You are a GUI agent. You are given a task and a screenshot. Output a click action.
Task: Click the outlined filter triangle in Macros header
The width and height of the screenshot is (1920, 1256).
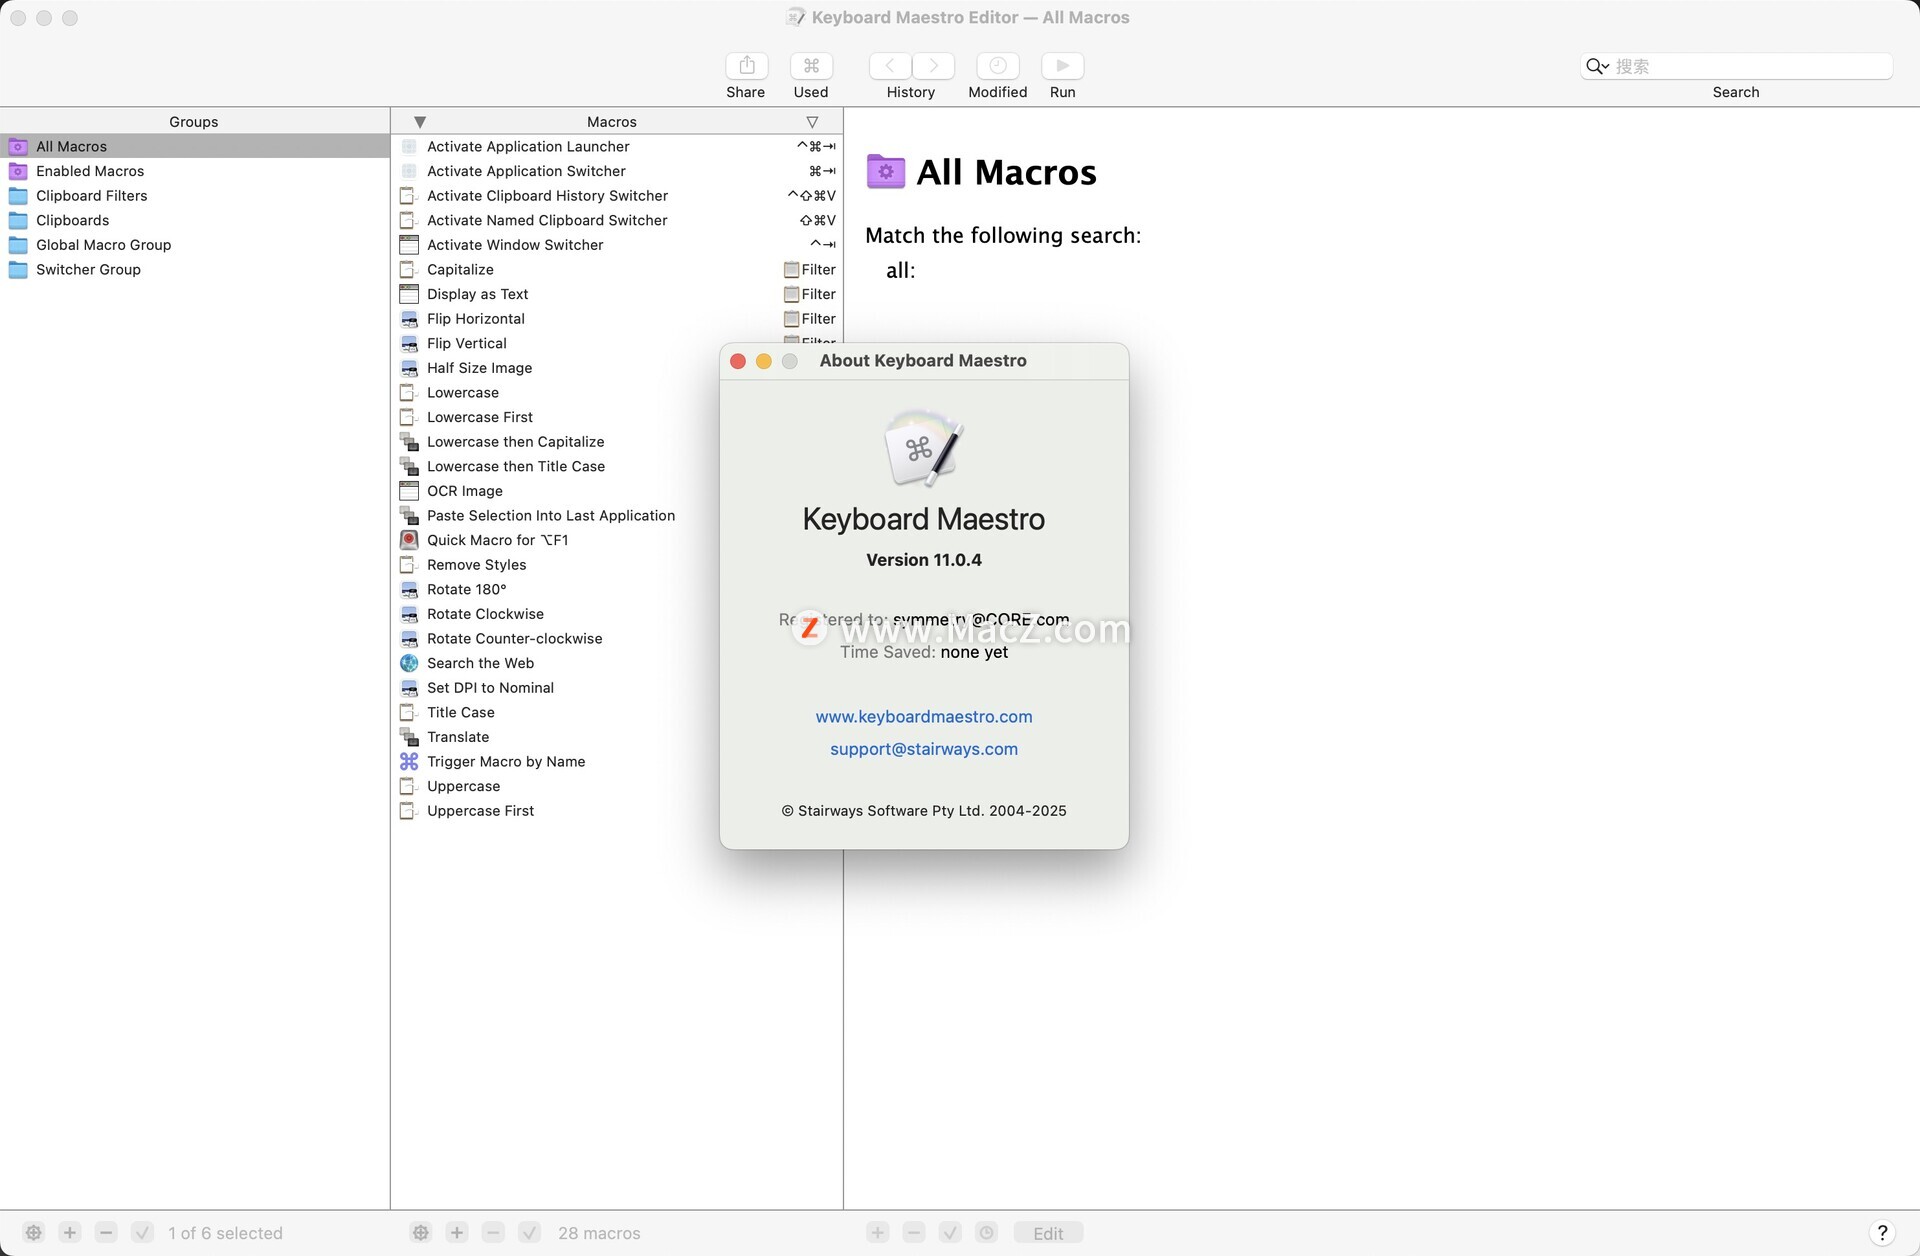812,122
